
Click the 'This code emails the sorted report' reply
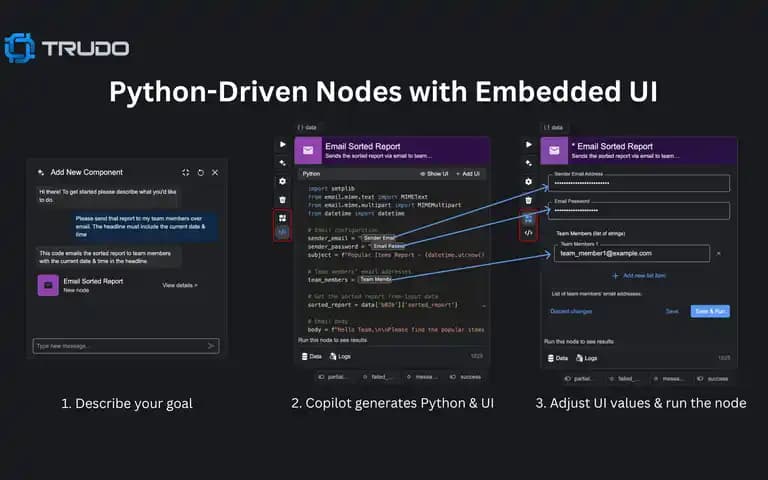107,257
